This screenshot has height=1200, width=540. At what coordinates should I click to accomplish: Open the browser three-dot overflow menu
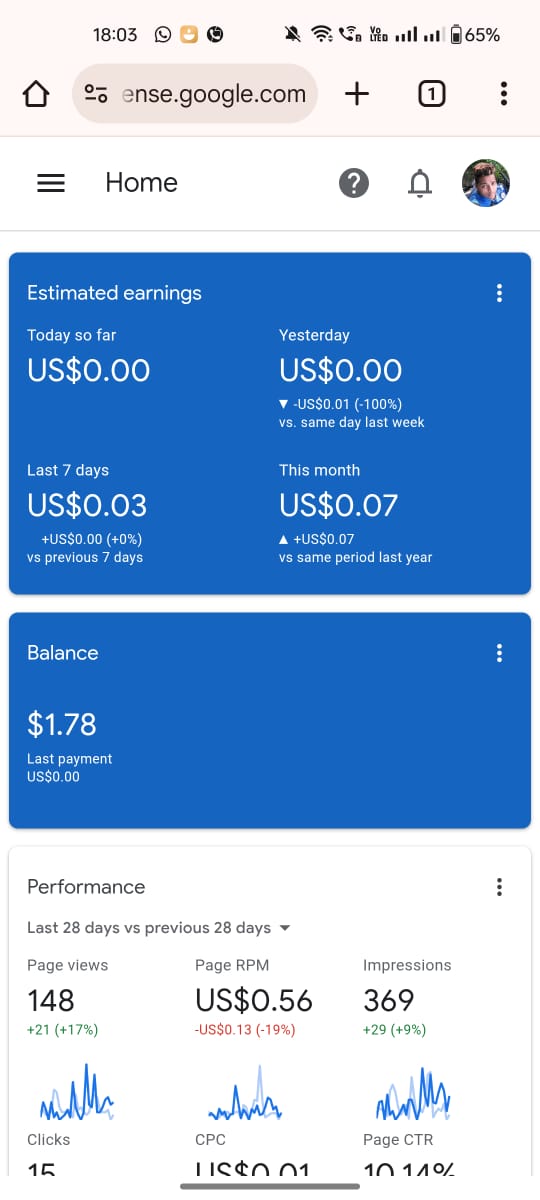click(503, 94)
